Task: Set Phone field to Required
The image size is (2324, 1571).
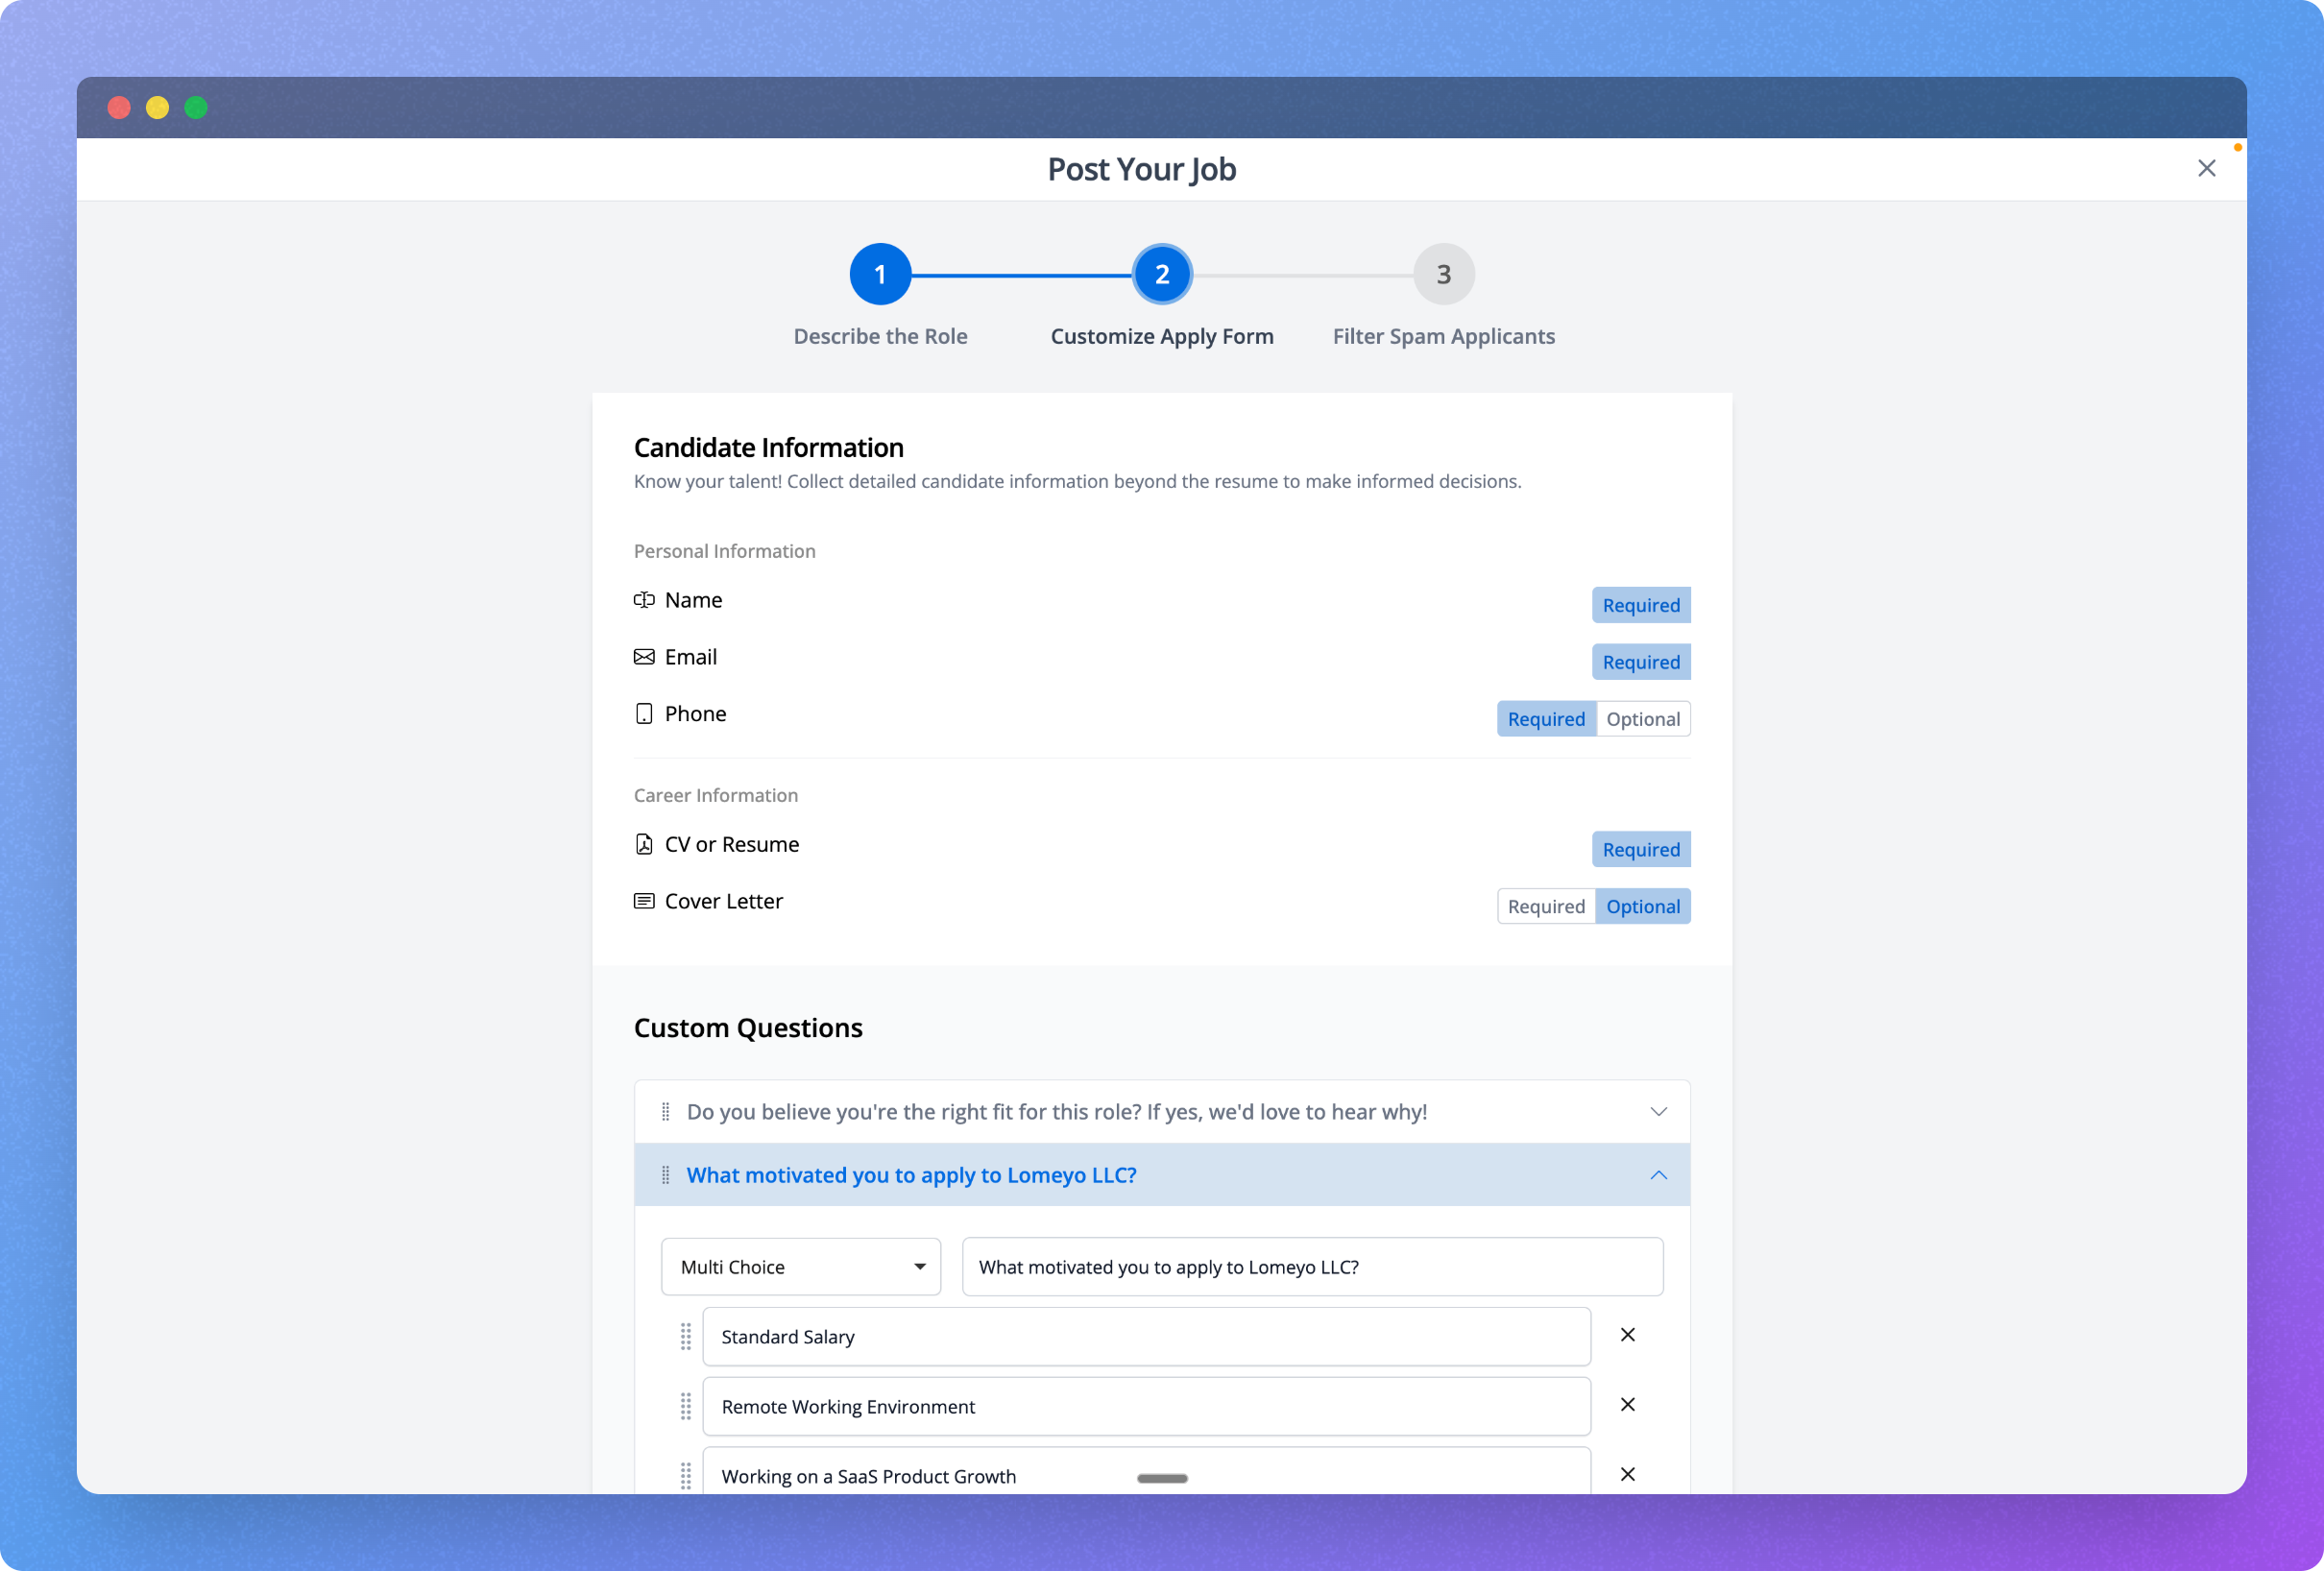Action: pyautogui.click(x=1545, y=719)
